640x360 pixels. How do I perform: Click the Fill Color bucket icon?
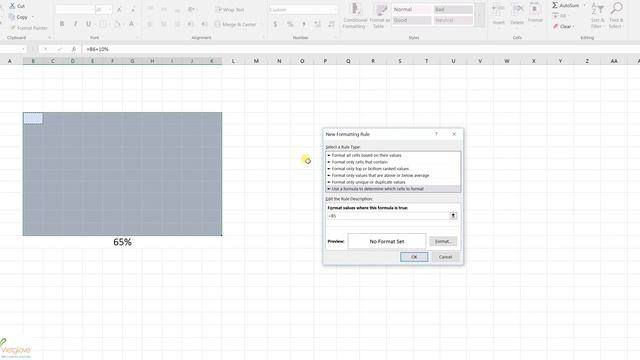pyautogui.click(x=117, y=24)
